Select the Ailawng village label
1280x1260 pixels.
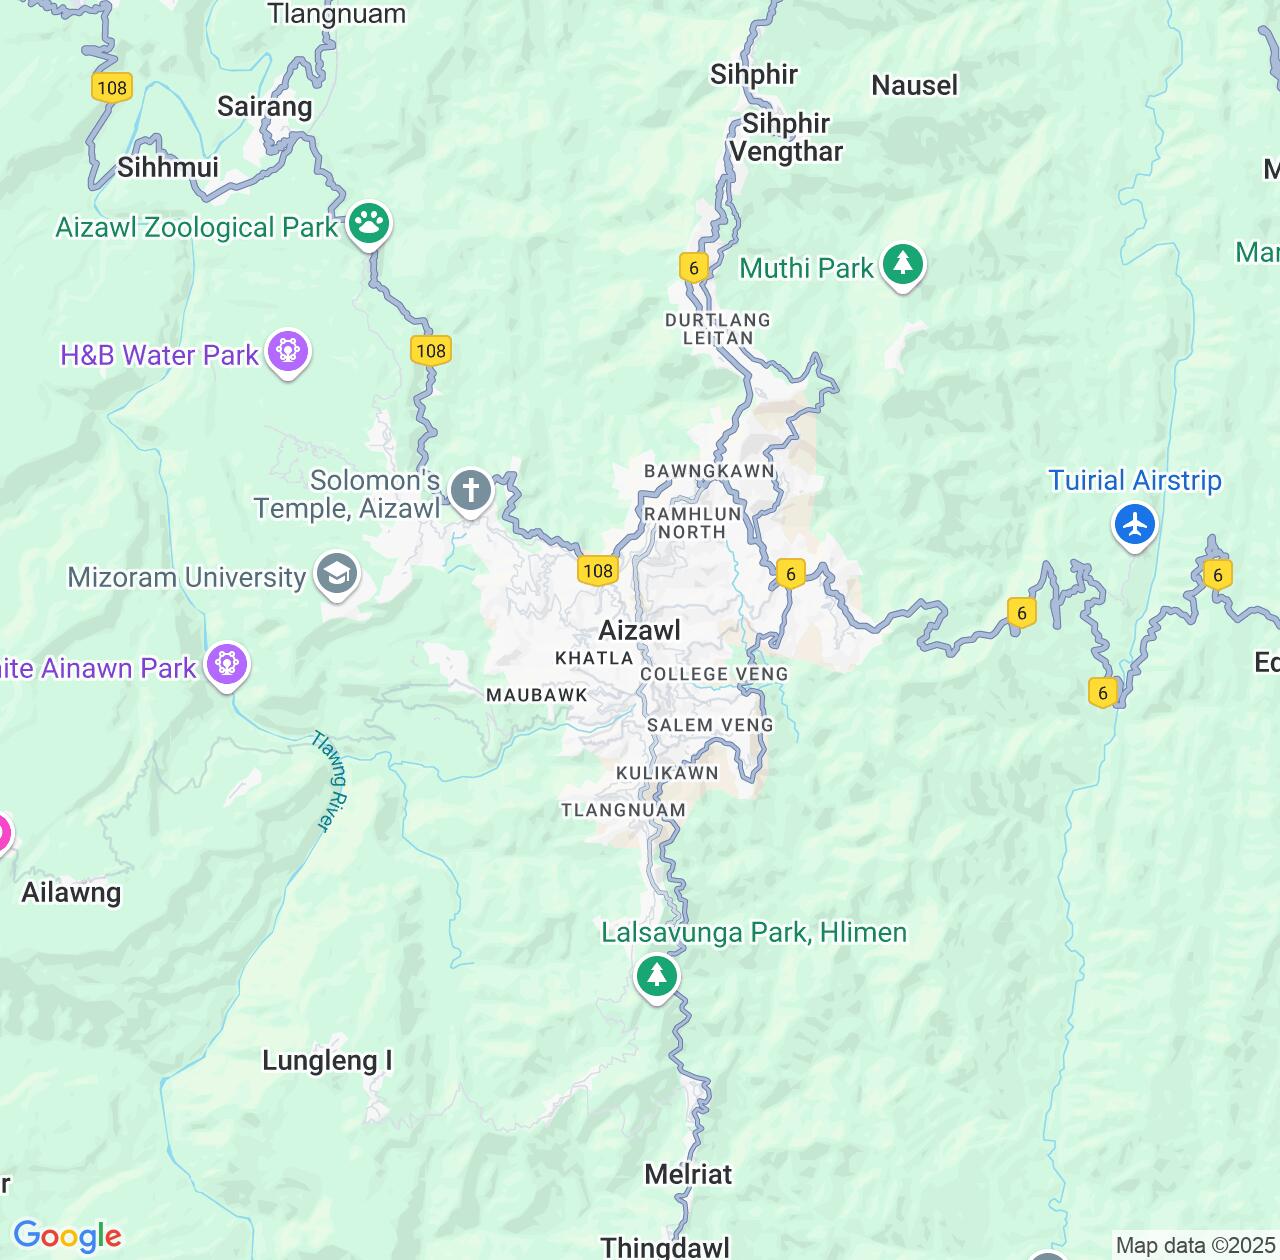71,892
